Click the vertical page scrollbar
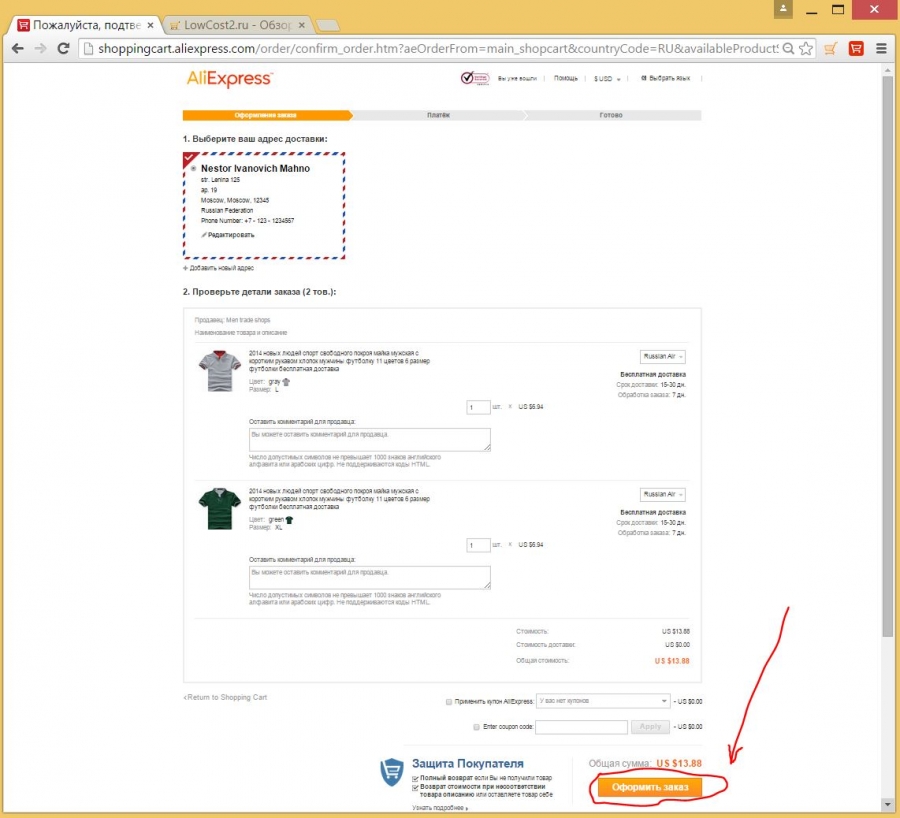Image resolution: width=900 pixels, height=818 pixels. pos(888,356)
